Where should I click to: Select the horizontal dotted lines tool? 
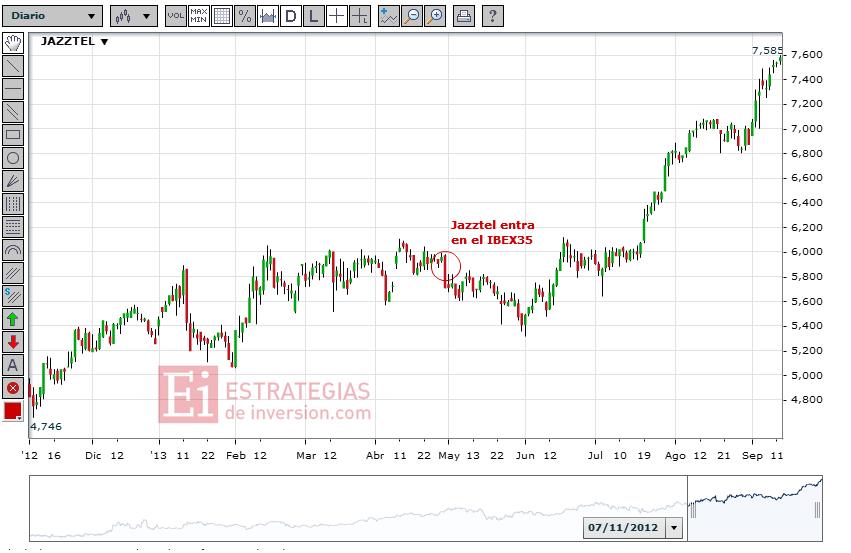click(13, 227)
